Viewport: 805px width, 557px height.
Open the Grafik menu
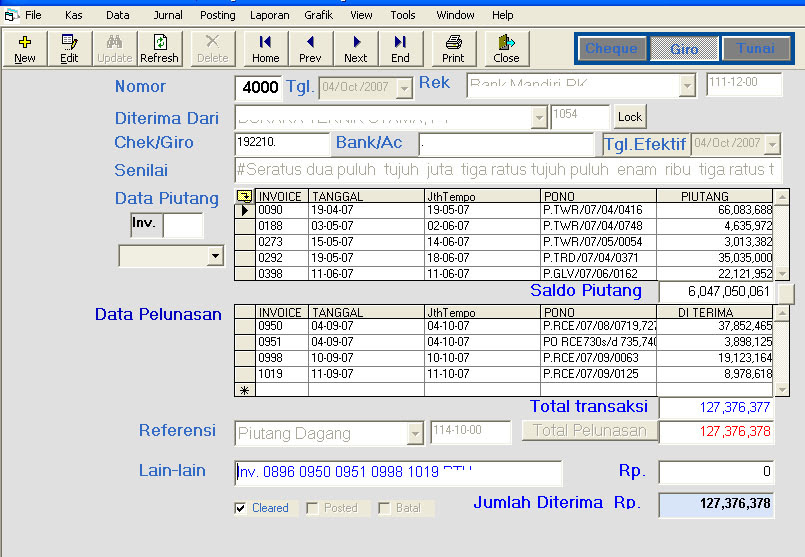pos(318,15)
